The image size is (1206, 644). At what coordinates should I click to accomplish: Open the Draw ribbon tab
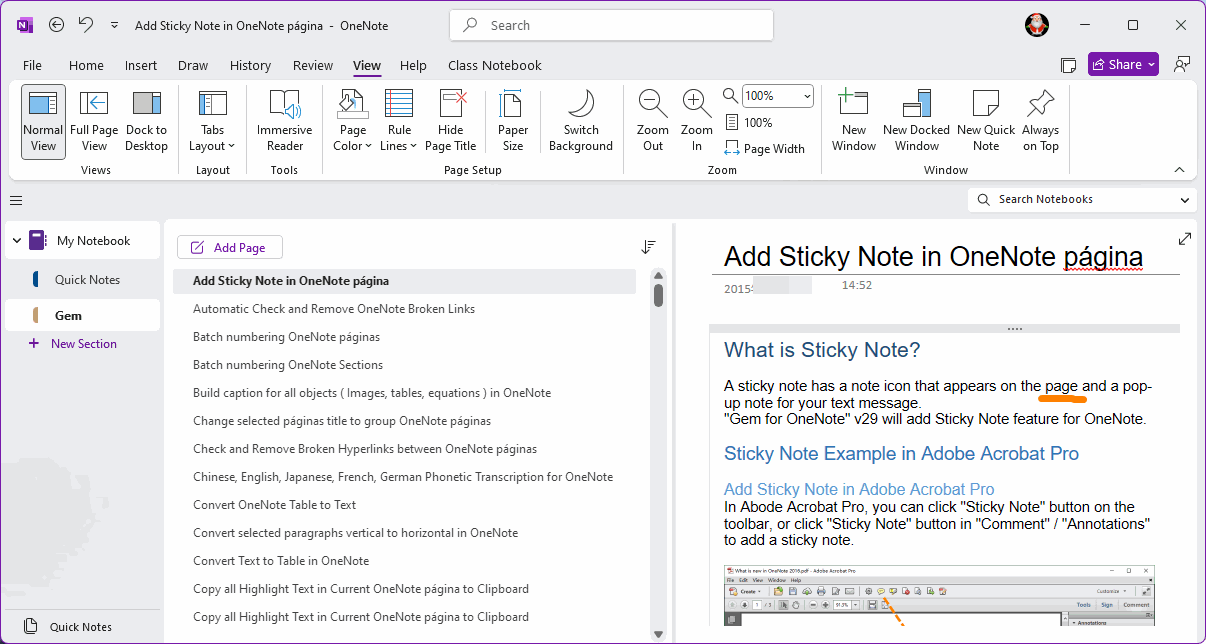point(193,65)
